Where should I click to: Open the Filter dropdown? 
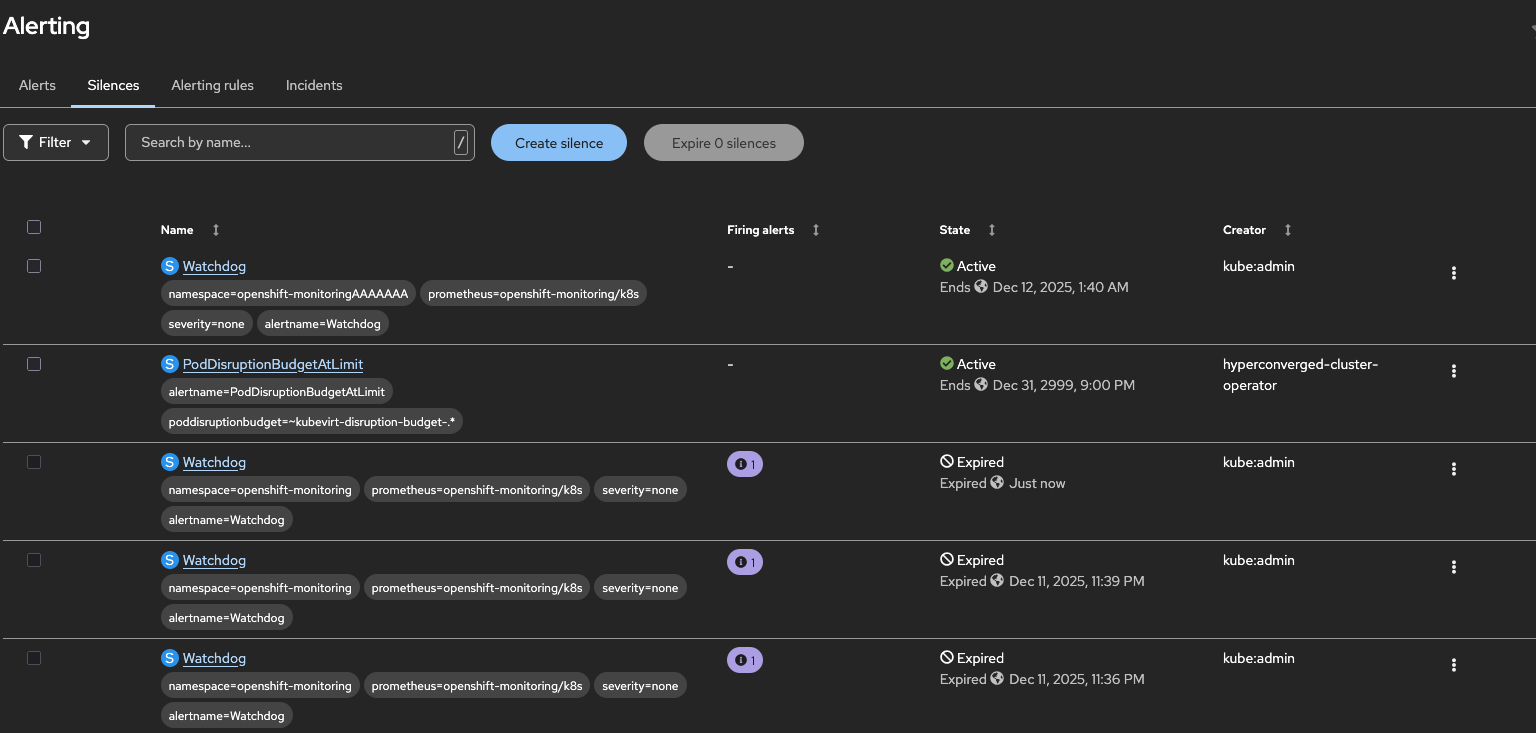tap(56, 143)
